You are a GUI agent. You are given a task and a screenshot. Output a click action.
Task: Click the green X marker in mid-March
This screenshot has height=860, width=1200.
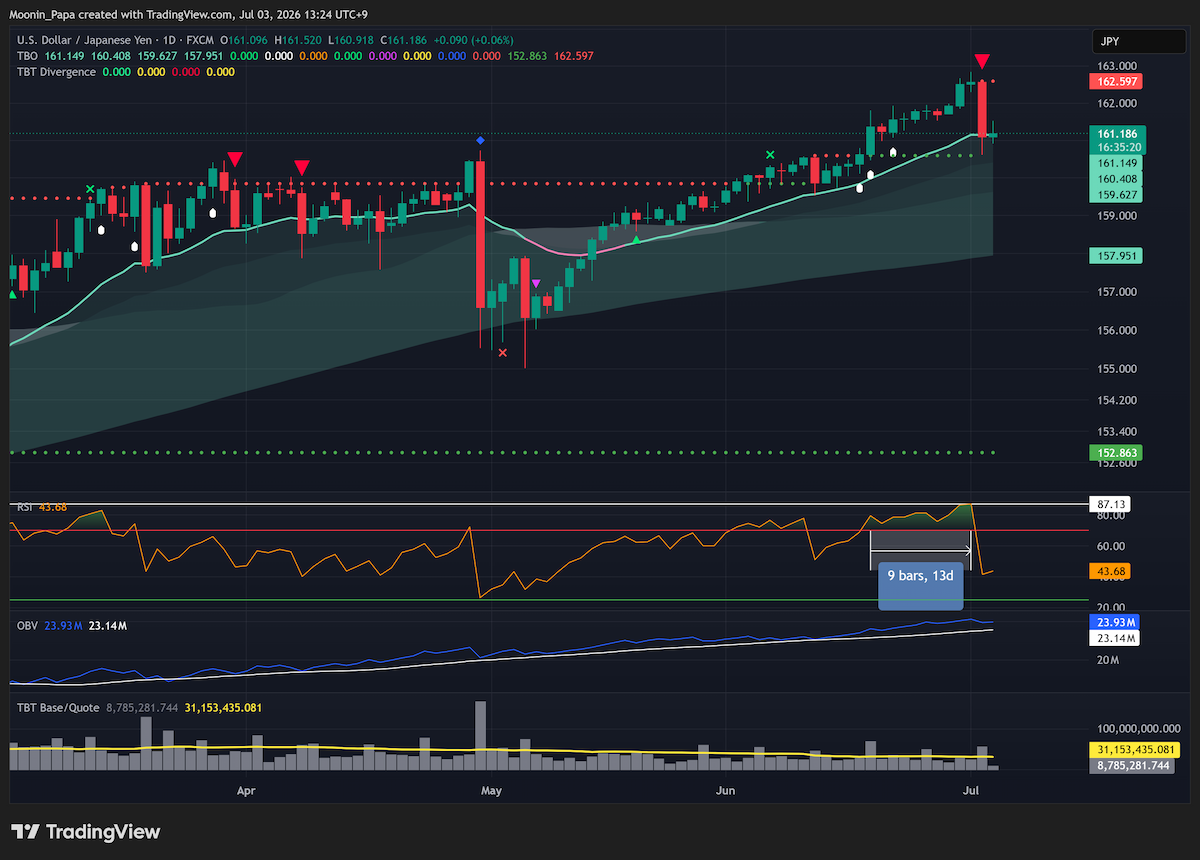(90, 189)
